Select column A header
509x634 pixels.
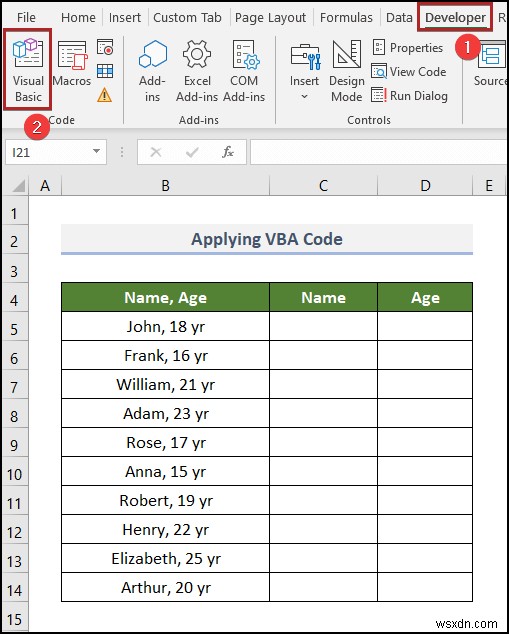click(x=45, y=186)
